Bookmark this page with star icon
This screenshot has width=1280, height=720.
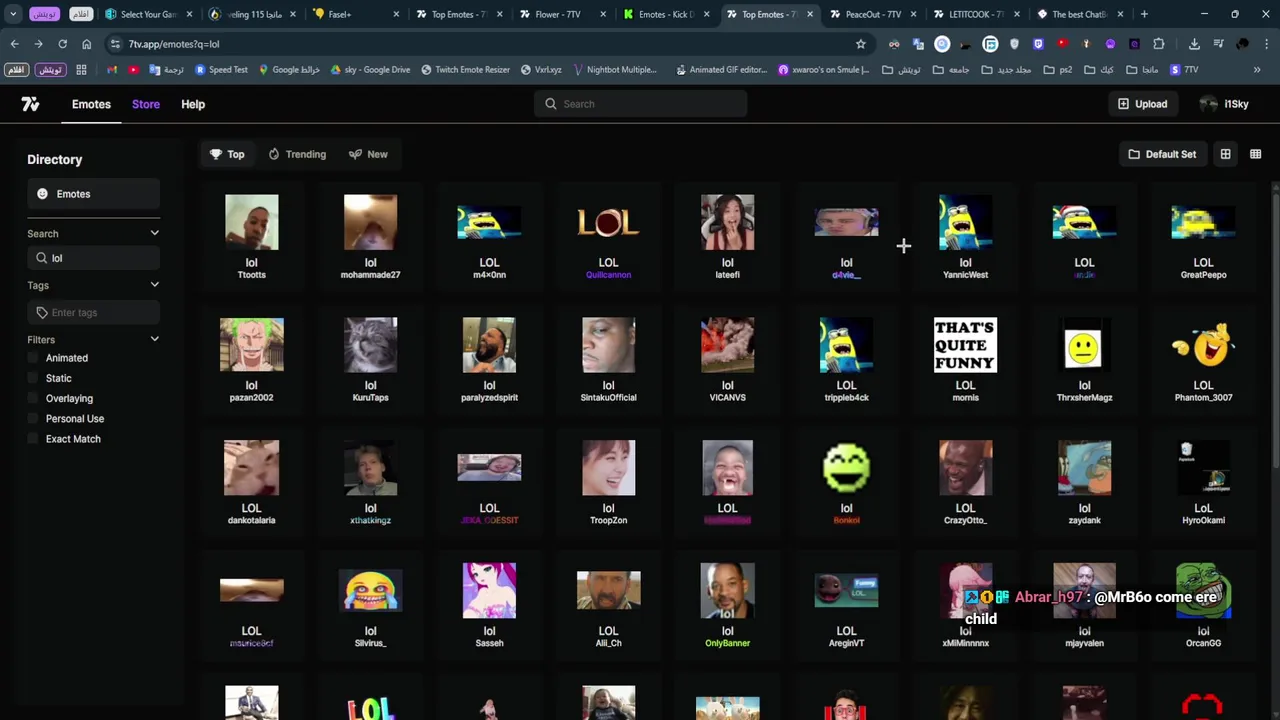click(860, 44)
